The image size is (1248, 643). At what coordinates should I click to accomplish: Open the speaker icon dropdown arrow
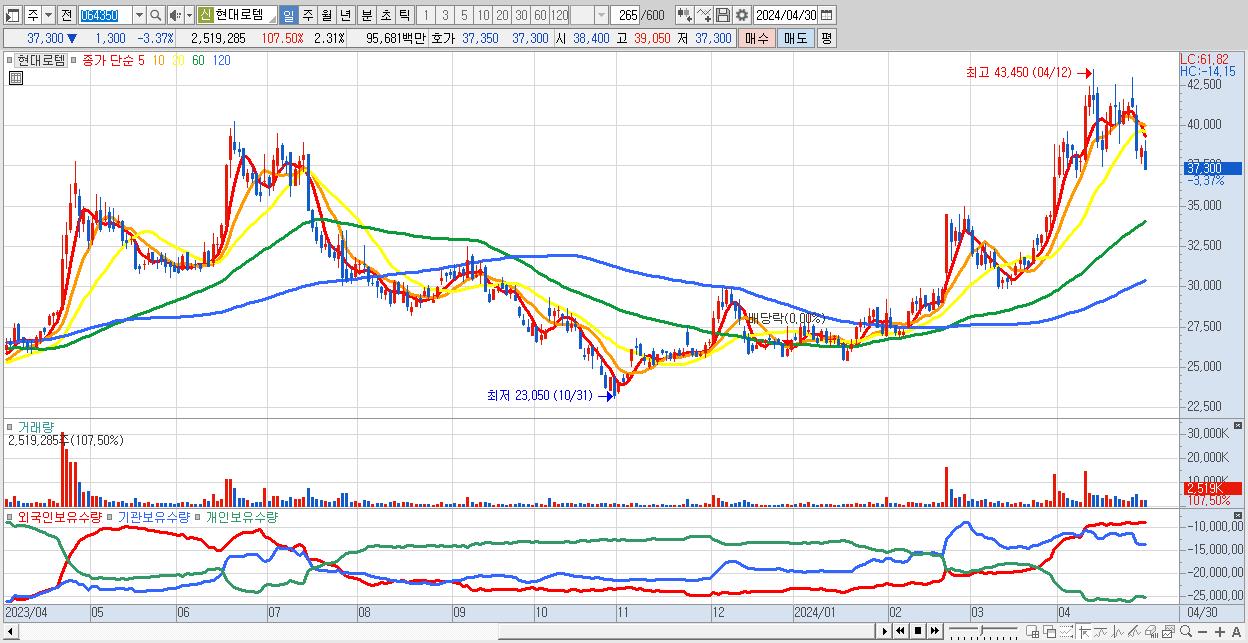(189, 16)
